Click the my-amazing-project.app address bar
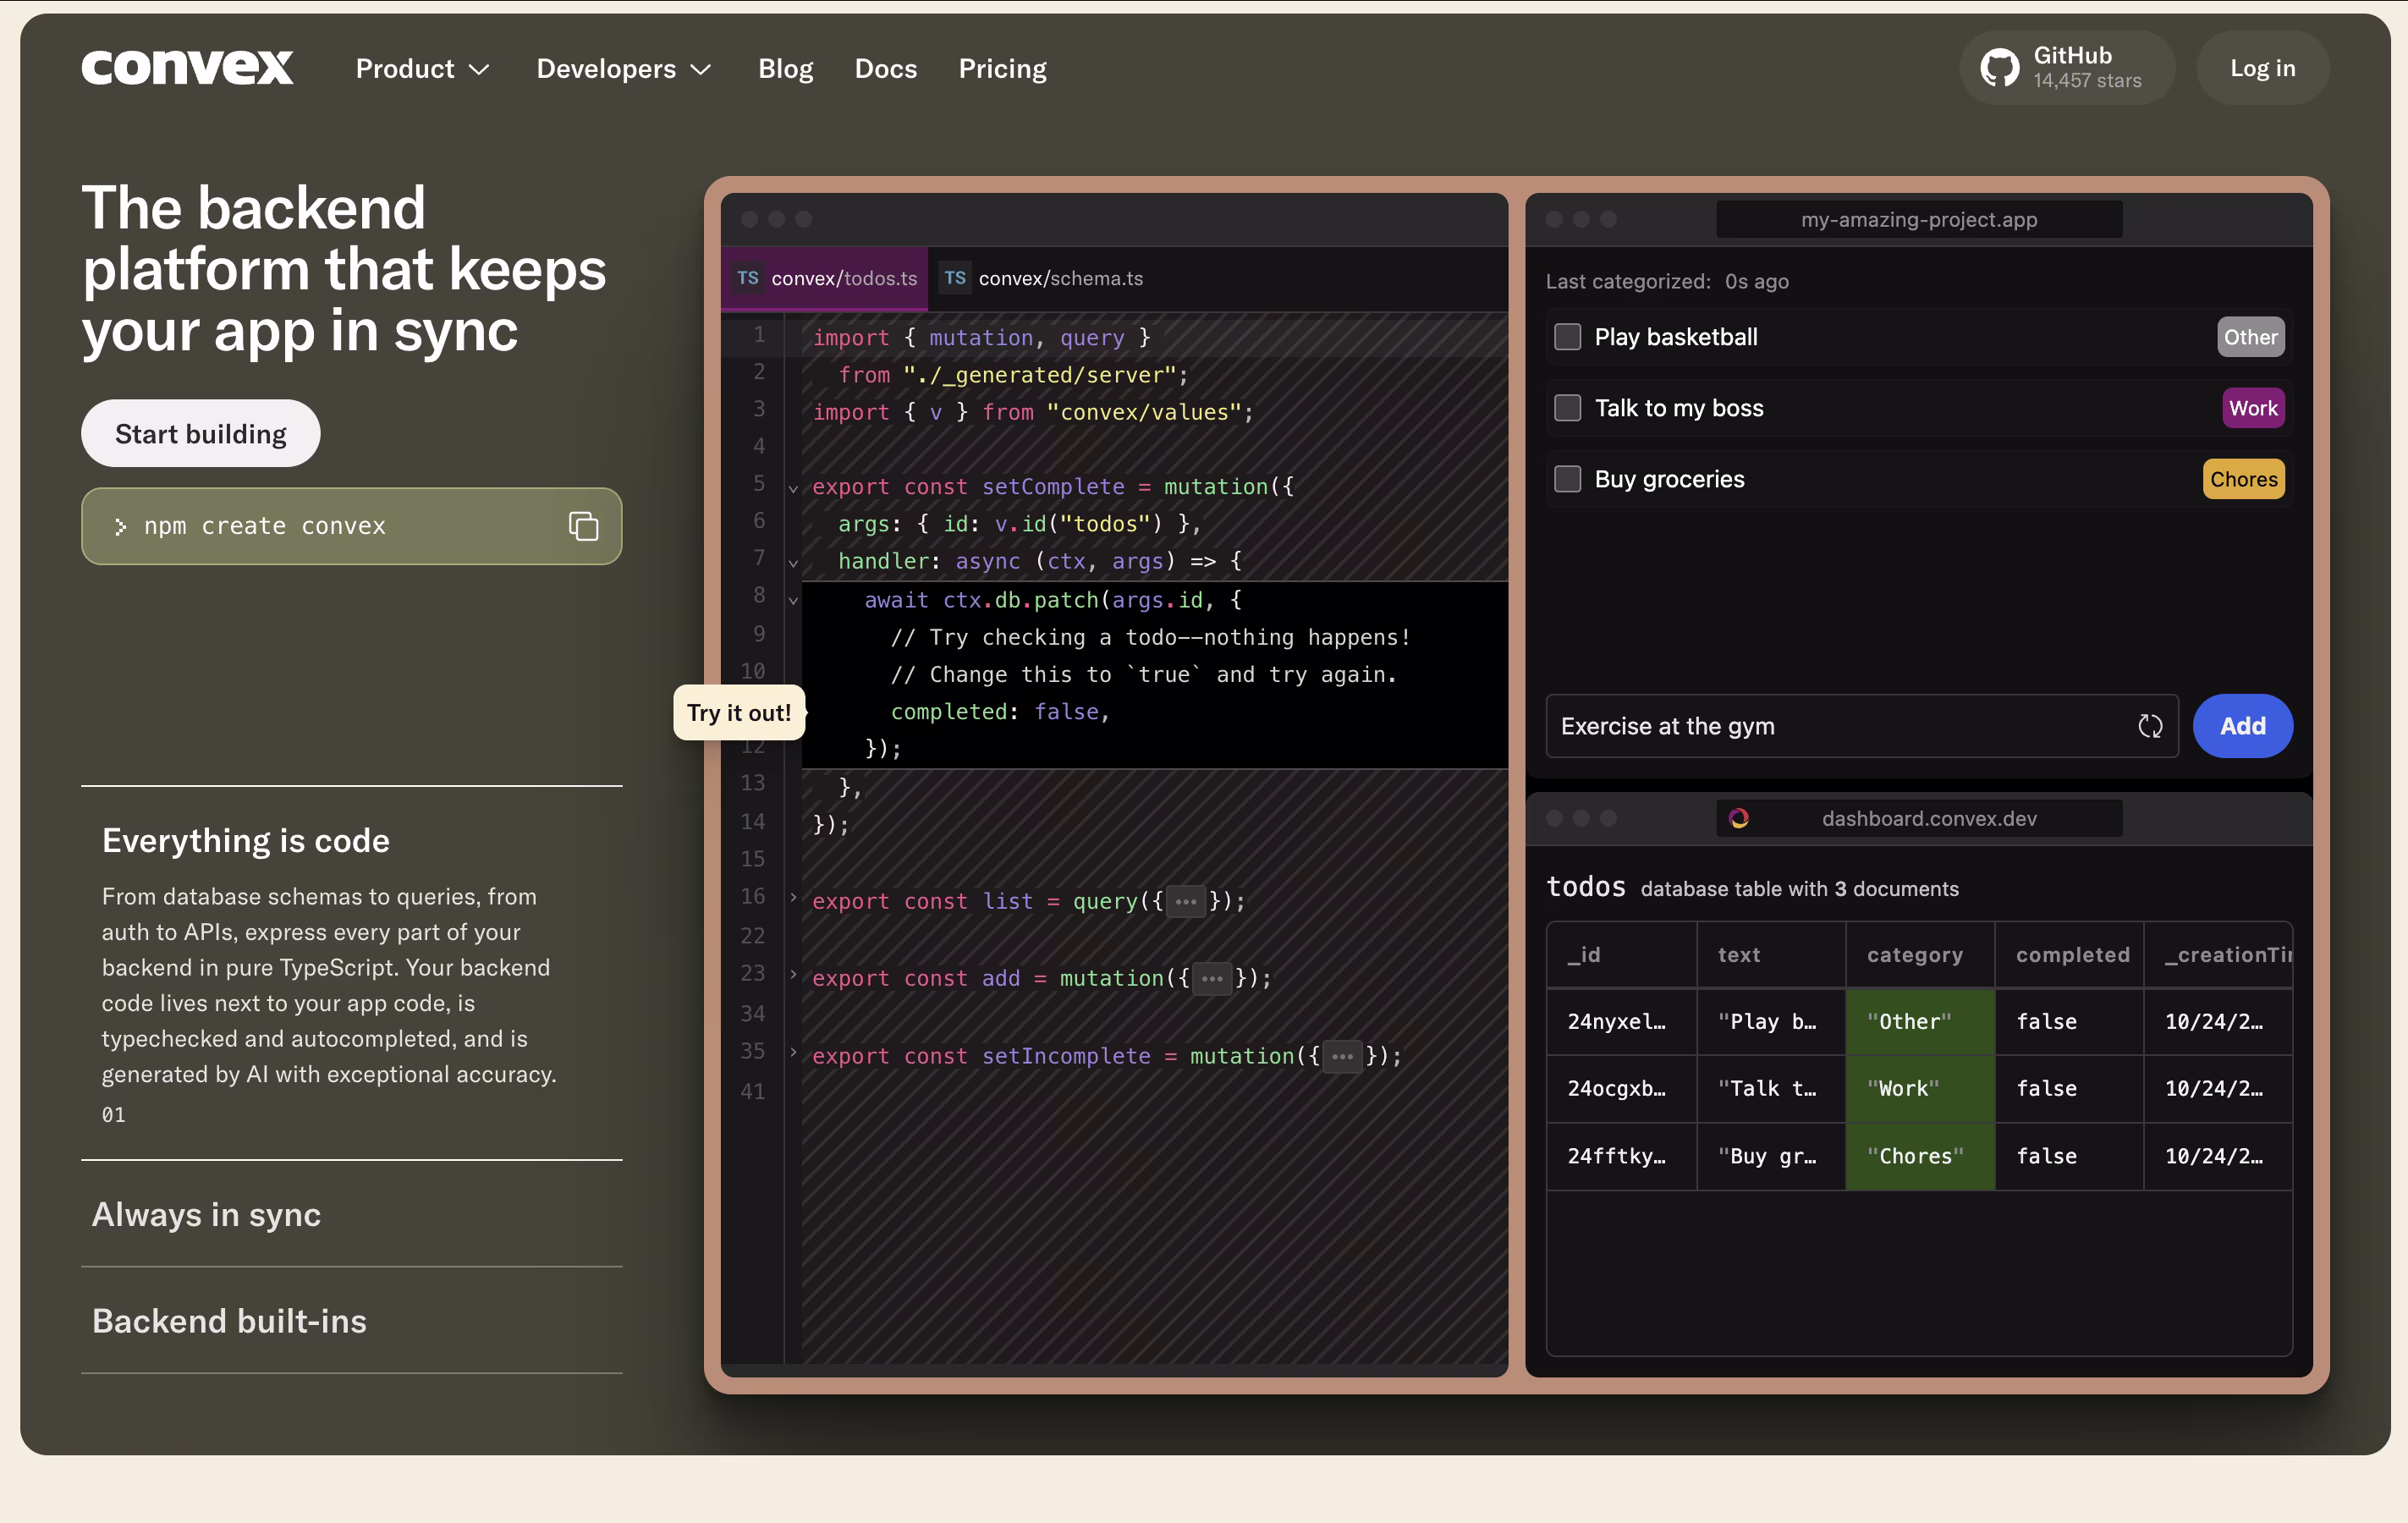The height and width of the screenshot is (1523, 2408). (x=1919, y=219)
